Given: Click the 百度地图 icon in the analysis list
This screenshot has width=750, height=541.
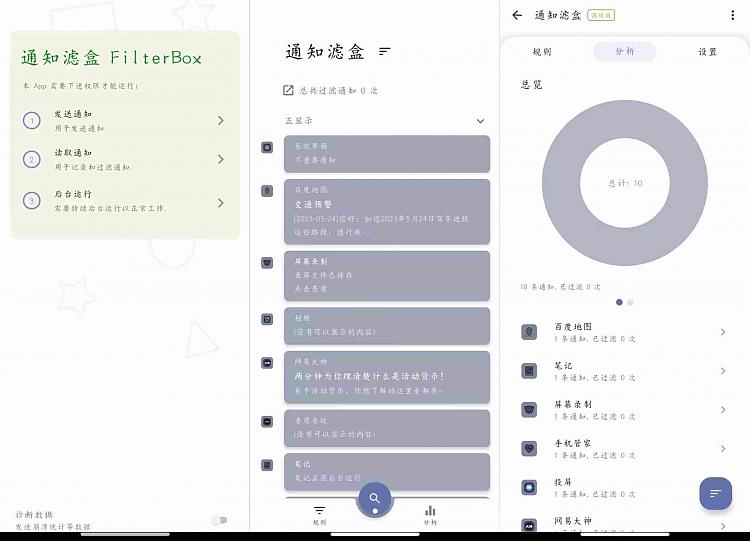Looking at the screenshot, I should coord(529,332).
